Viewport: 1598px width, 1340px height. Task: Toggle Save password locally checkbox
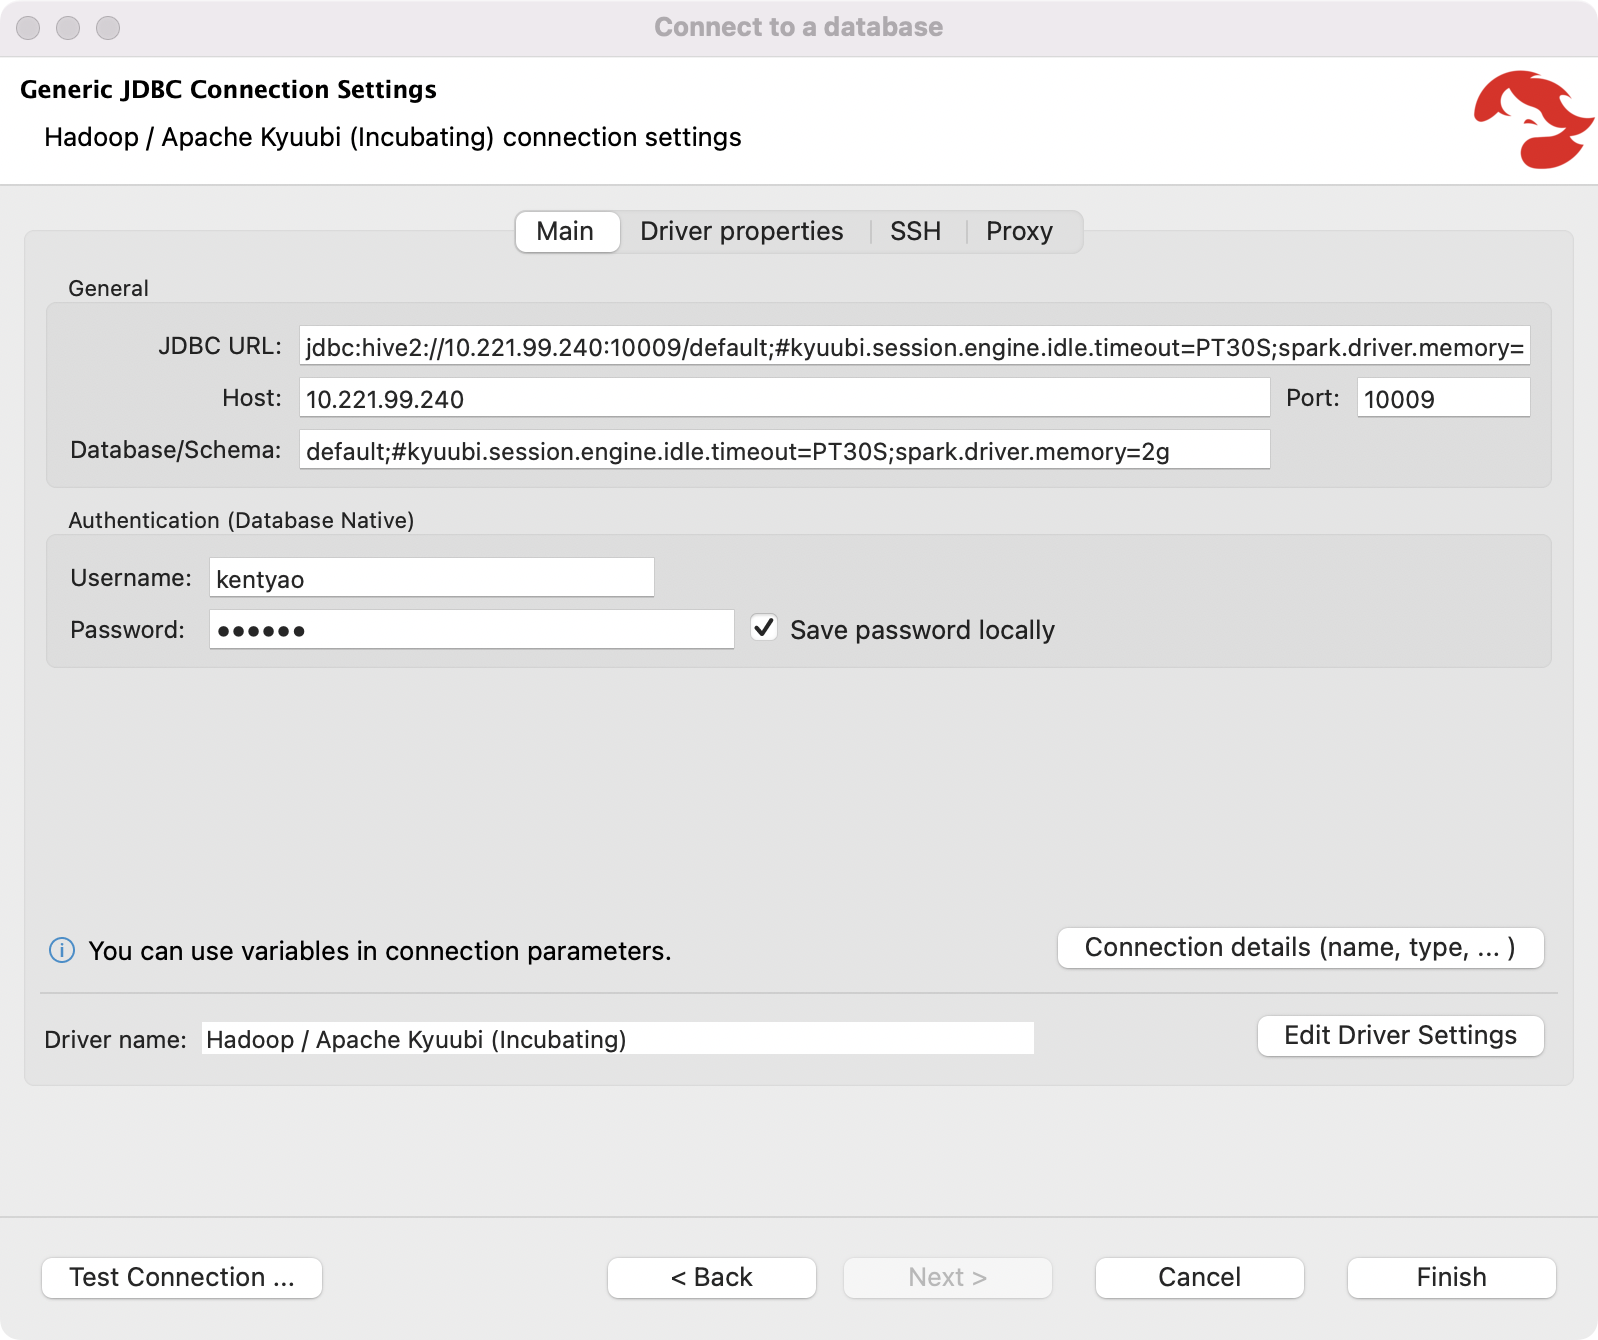764,628
